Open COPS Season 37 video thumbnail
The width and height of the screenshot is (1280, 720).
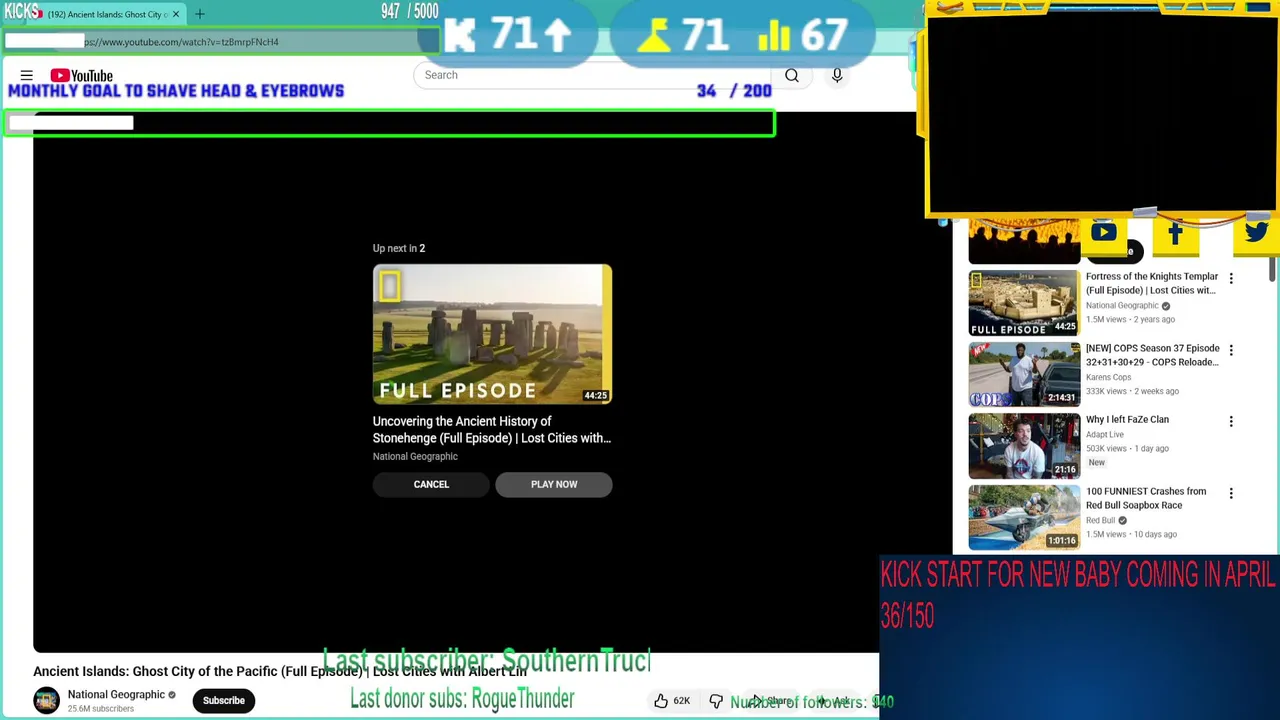[x=1024, y=375]
